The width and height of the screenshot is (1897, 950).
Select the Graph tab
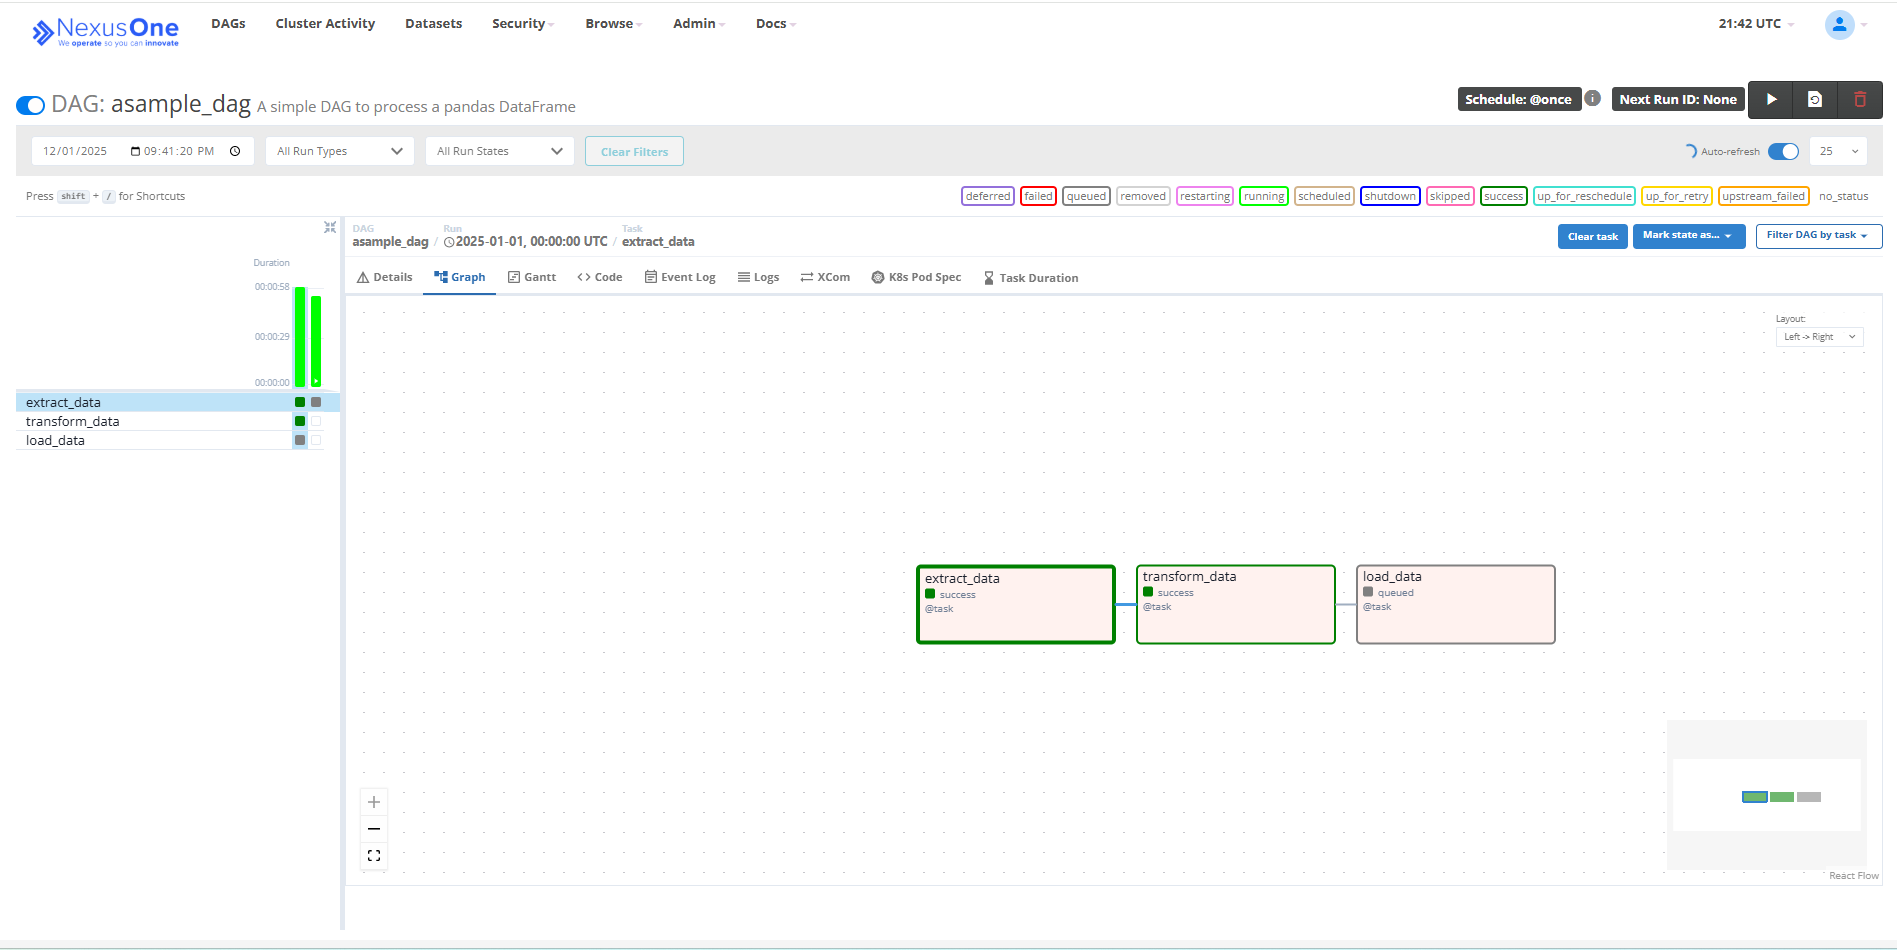click(460, 278)
